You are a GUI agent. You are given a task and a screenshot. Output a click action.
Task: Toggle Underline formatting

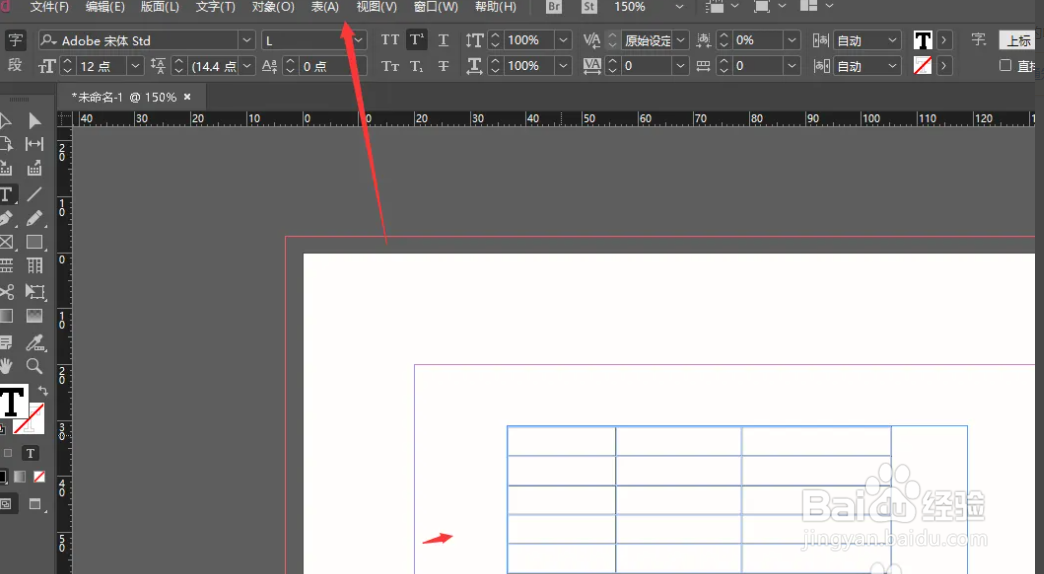pyautogui.click(x=443, y=40)
